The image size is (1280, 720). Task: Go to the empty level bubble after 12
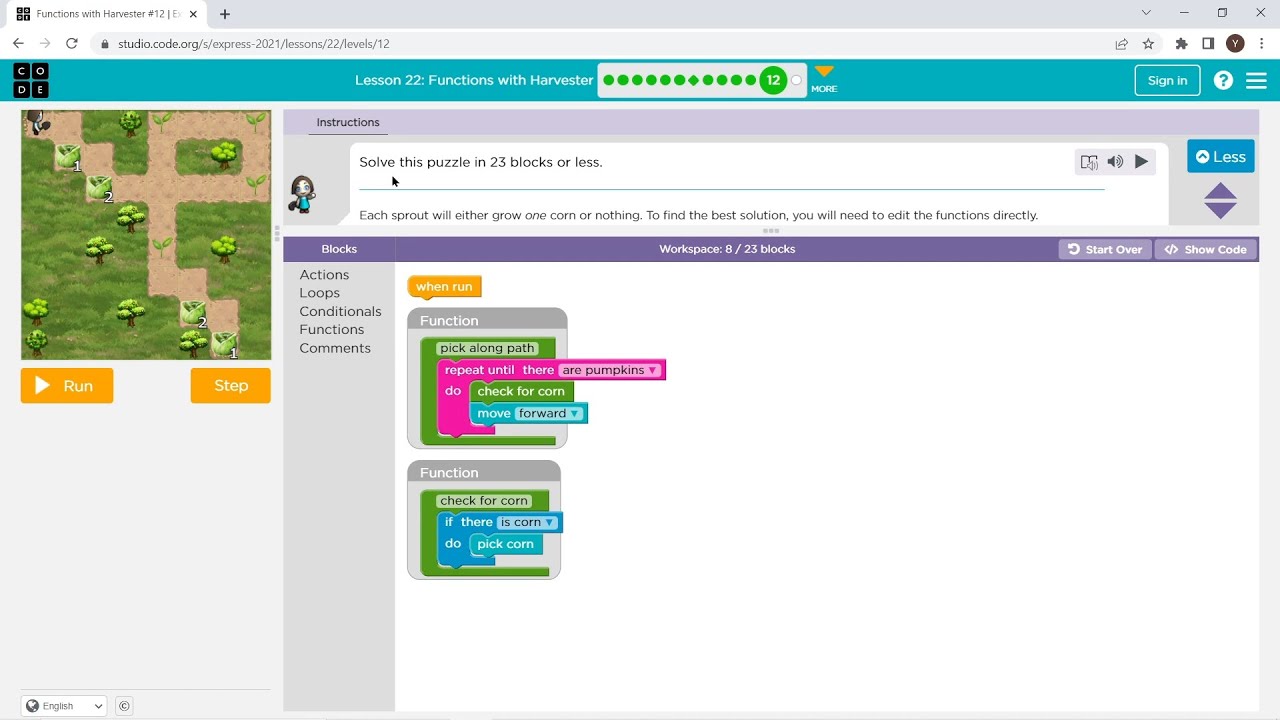(x=797, y=80)
